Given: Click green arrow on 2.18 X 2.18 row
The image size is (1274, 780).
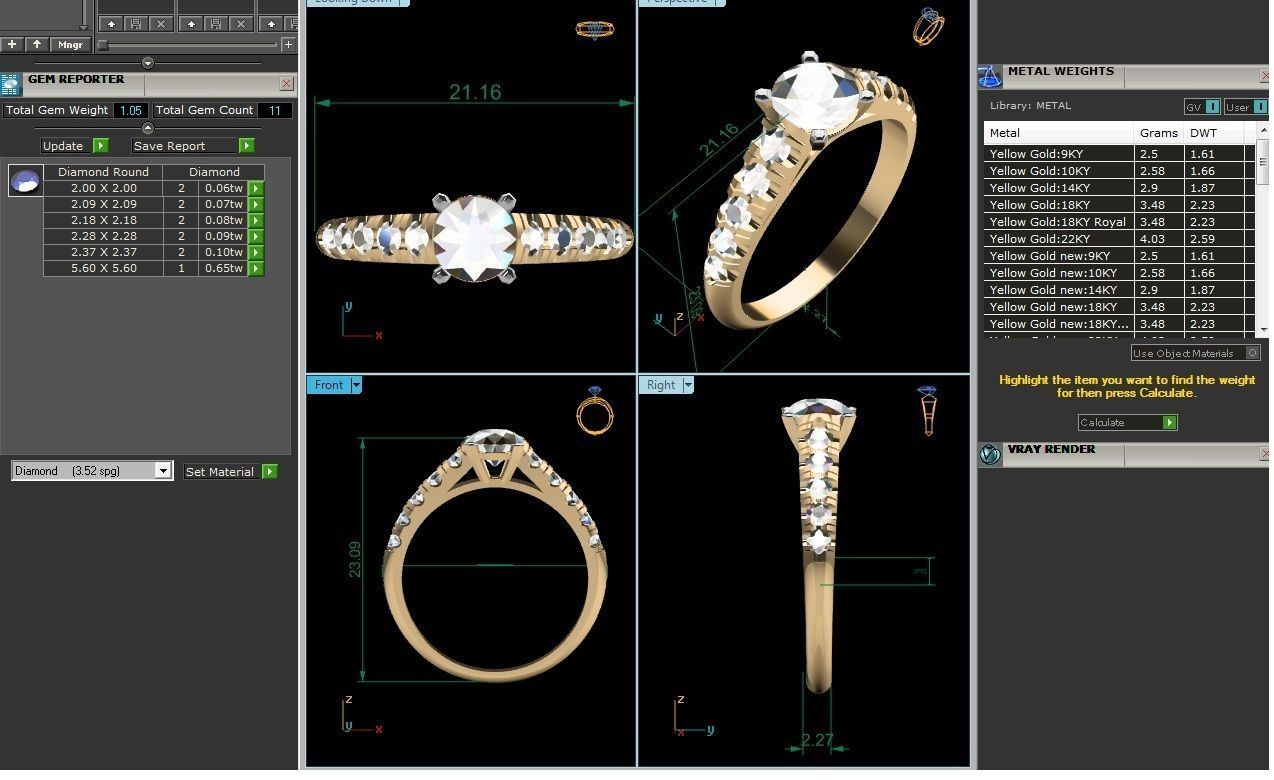Looking at the screenshot, I should point(256,220).
